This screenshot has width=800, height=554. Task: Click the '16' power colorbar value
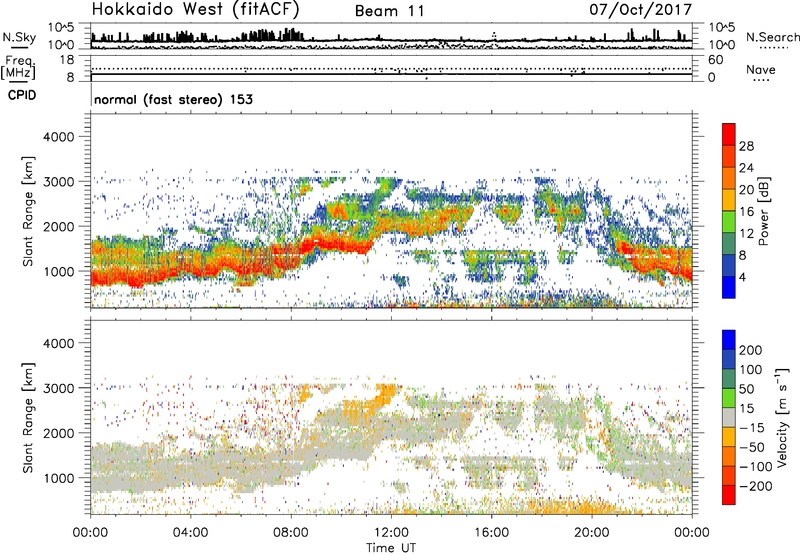point(746,212)
